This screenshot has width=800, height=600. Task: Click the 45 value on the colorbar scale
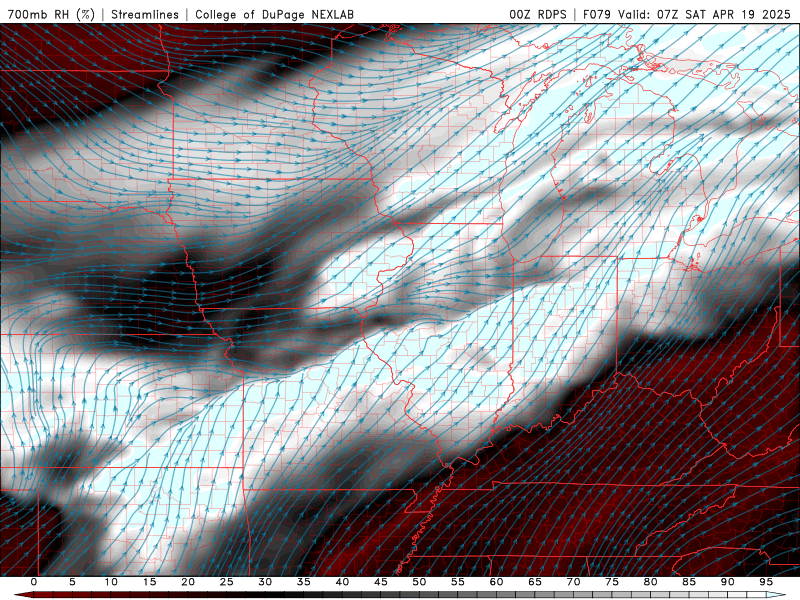pyautogui.click(x=381, y=582)
